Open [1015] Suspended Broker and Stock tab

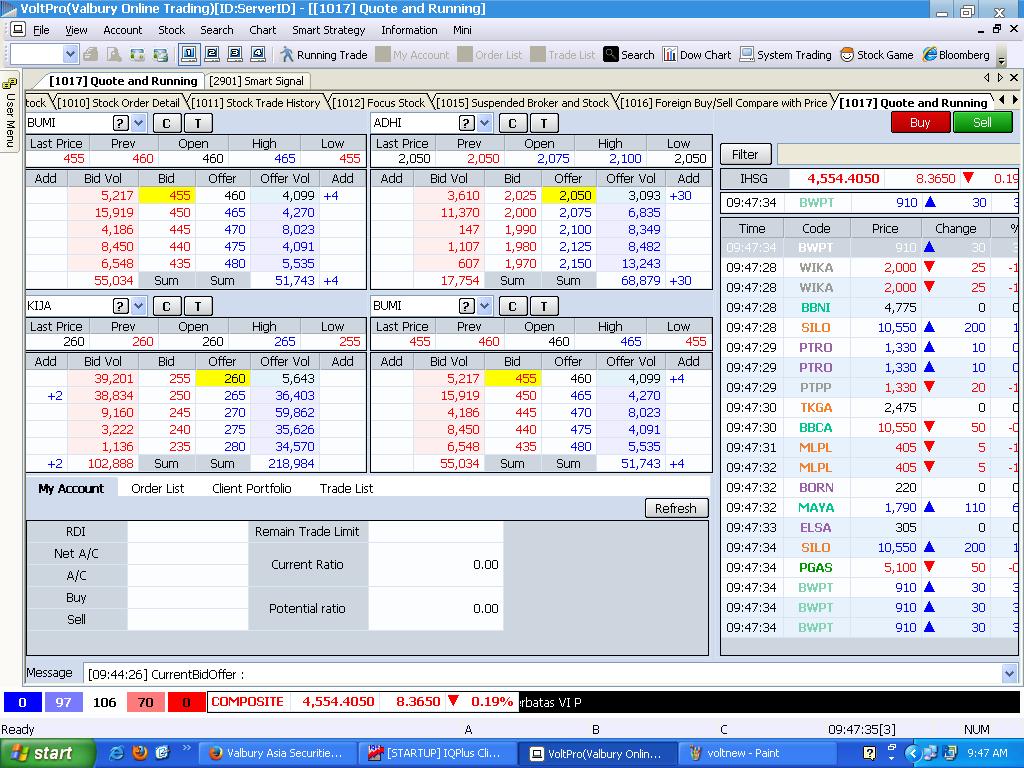(x=521, y=103)
